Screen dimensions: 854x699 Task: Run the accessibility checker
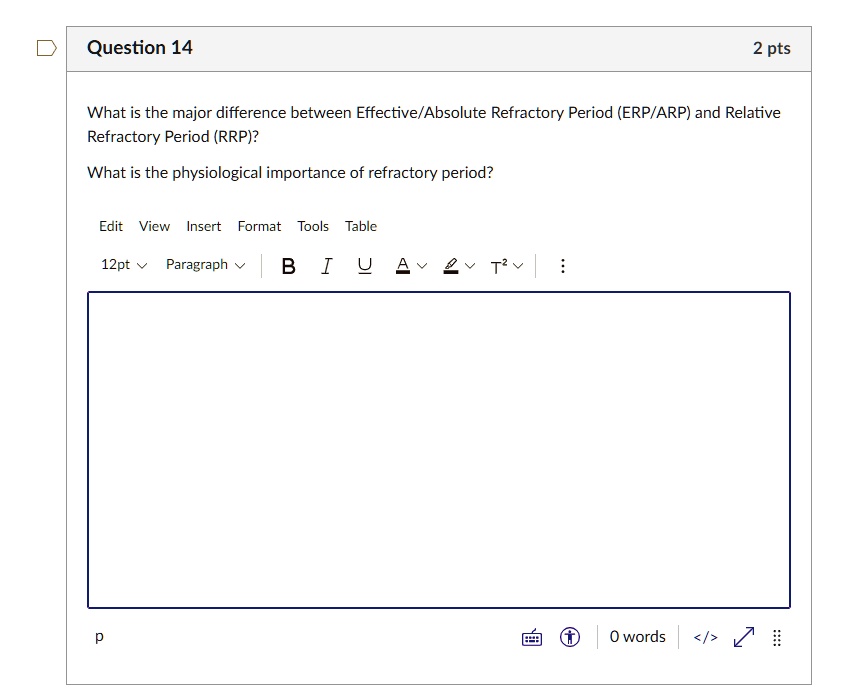[569, 637]
